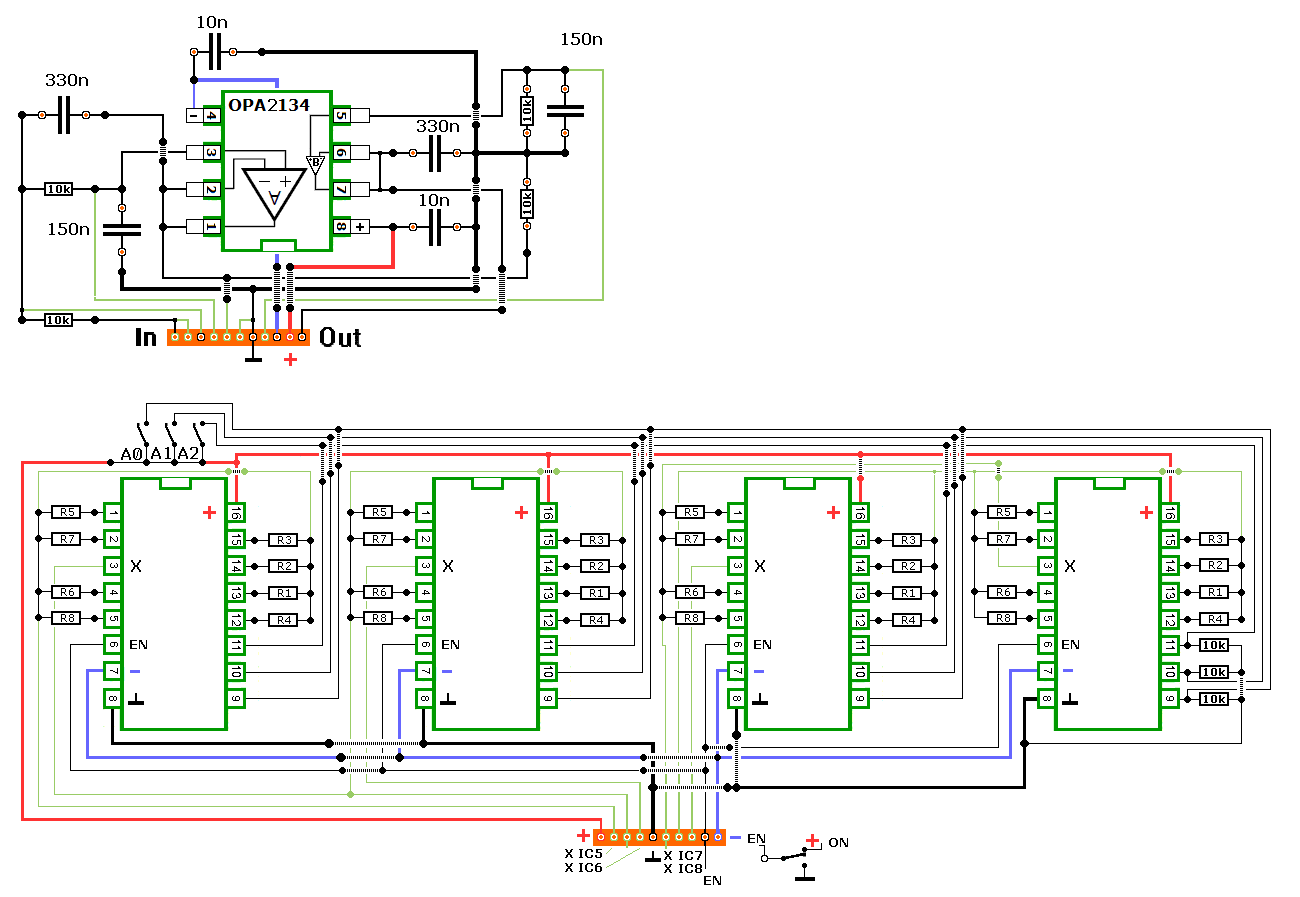Toggle the A1 address switch
1300x897 pixels.
[x=174, y=431]
